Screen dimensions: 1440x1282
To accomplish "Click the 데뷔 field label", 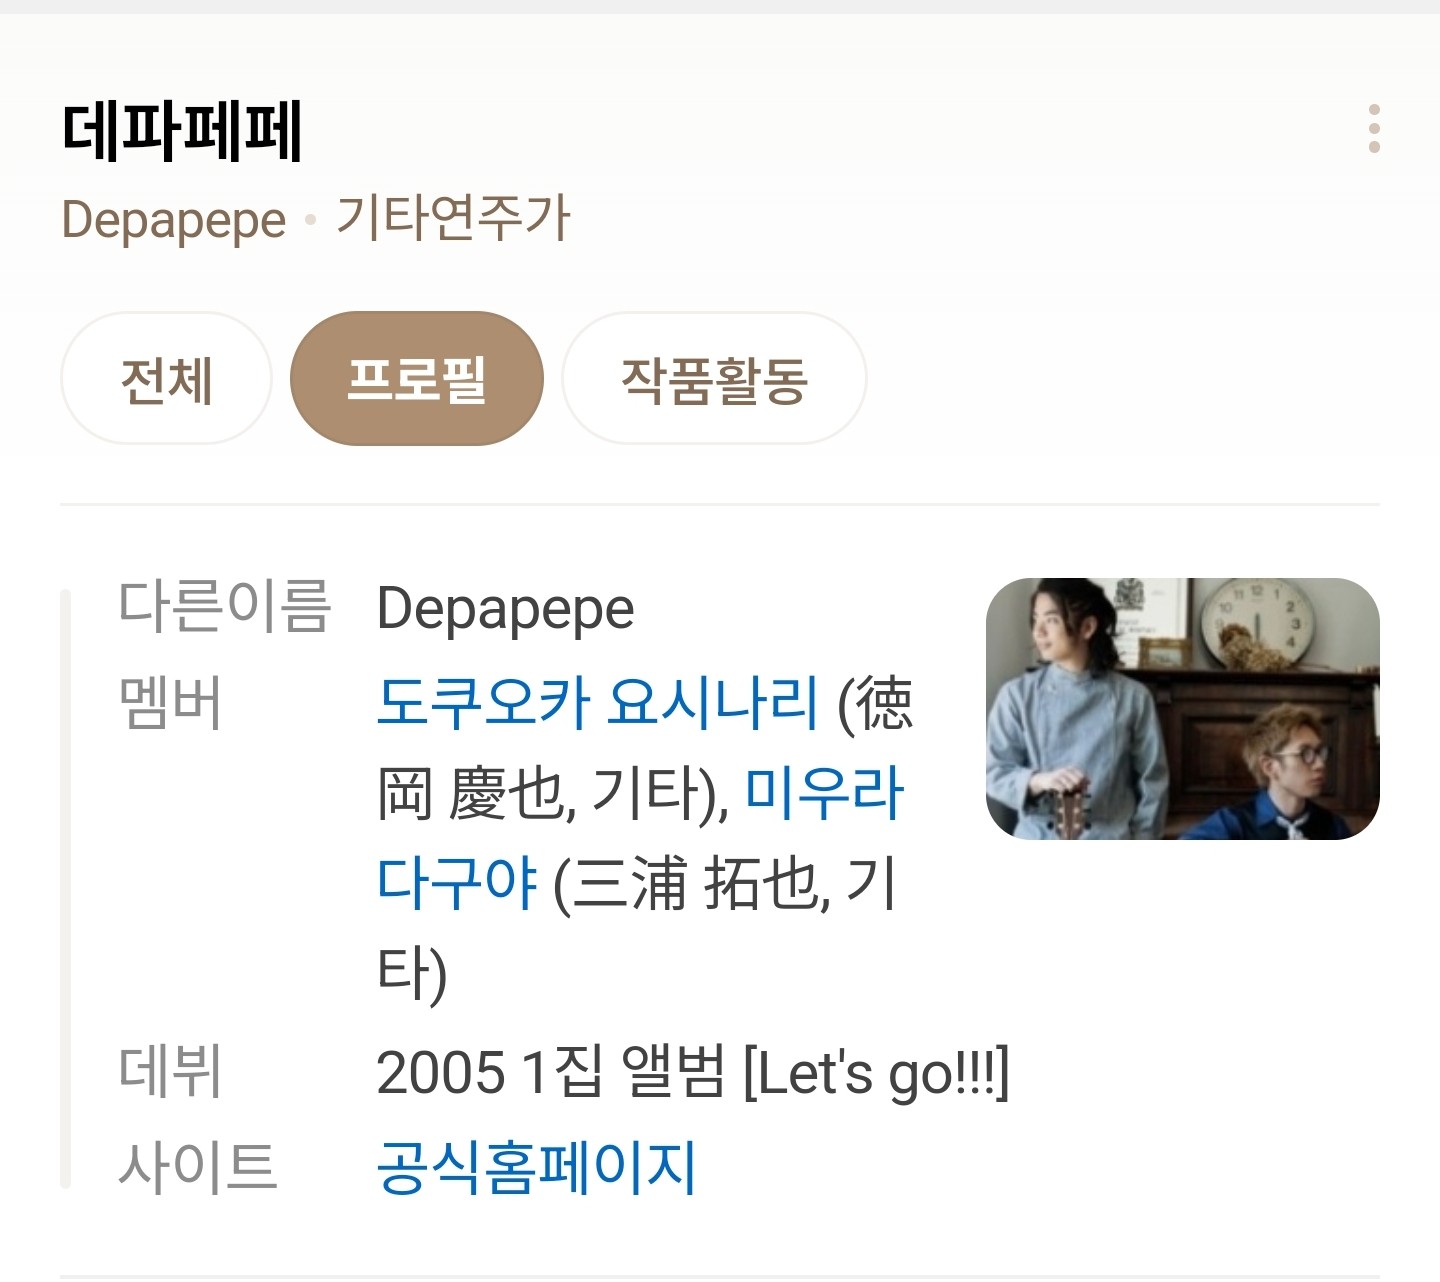I will [169, 1072].
